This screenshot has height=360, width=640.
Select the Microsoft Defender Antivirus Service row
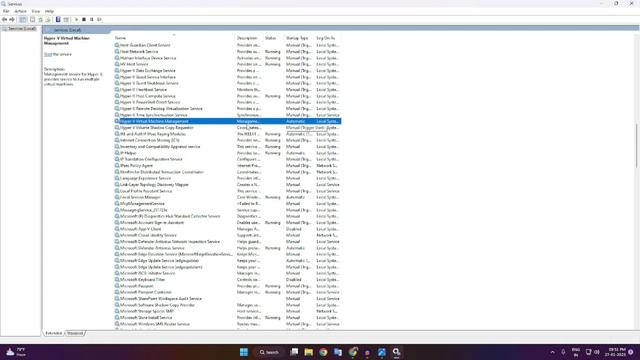(x=227, y=248)
